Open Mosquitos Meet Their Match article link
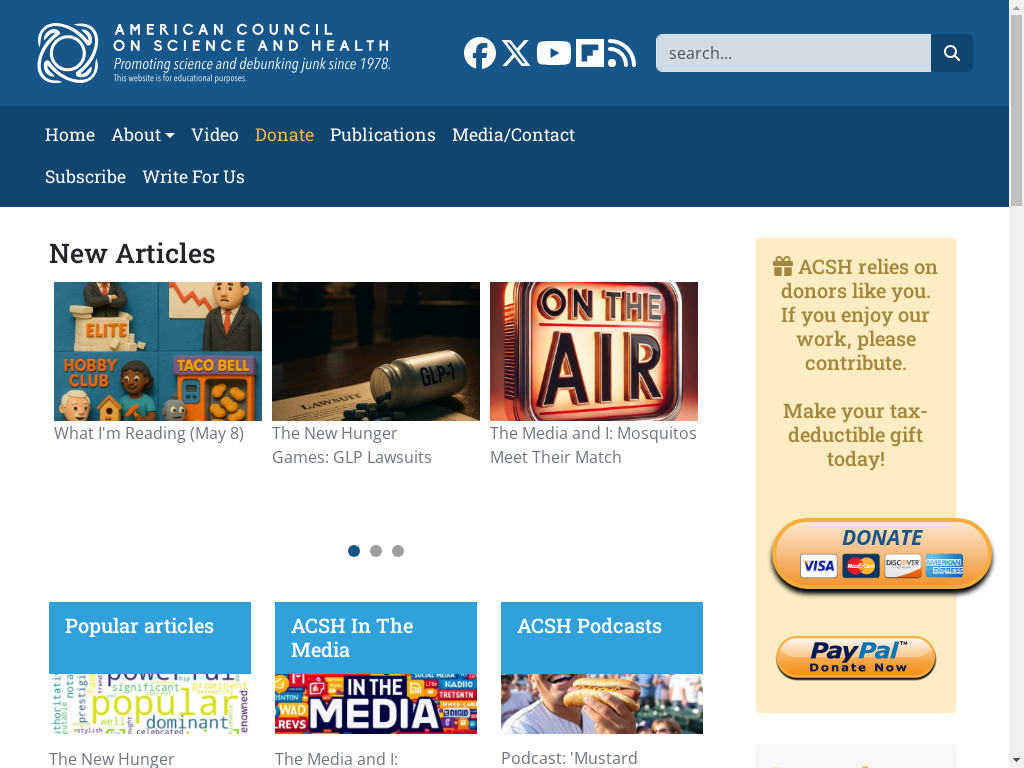 pos(593,445)
